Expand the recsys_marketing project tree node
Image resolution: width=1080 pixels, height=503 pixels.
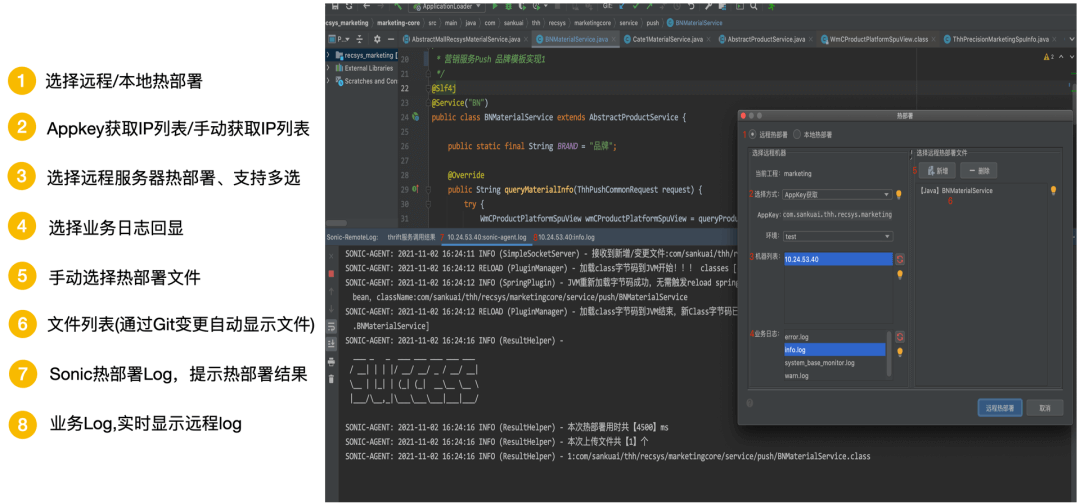pyautogui.click(x=327, y=55)
